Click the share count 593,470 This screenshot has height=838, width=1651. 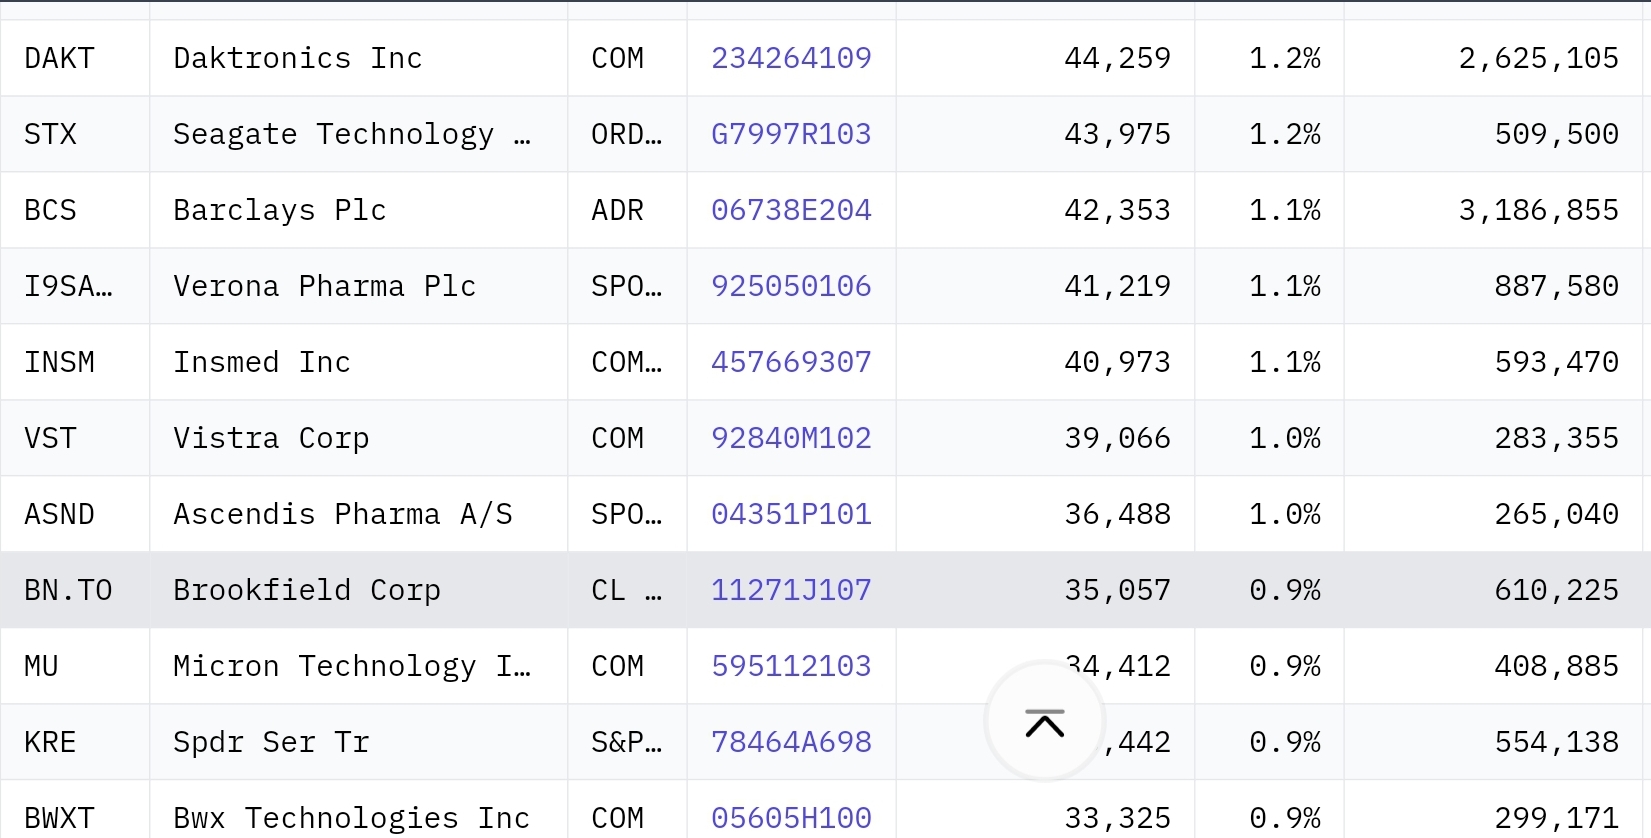click(1557, 362)
